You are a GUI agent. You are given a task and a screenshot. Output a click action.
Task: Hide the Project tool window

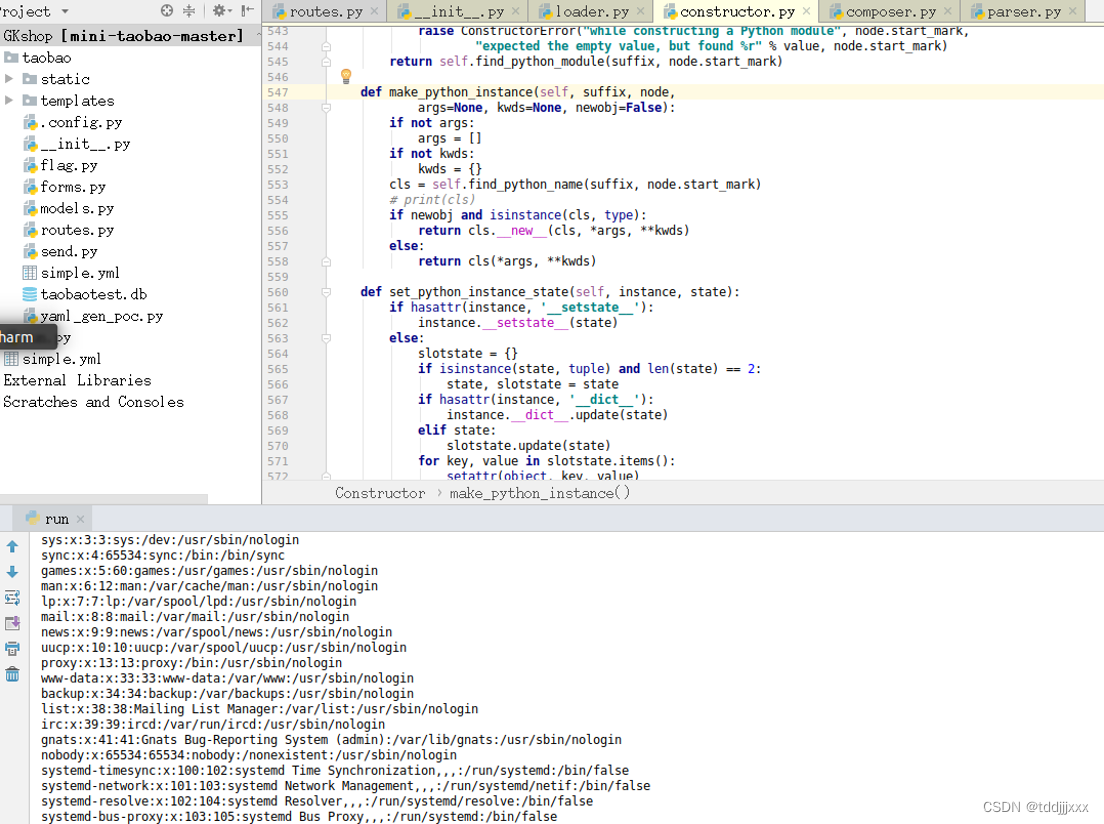tap(248, 11)
